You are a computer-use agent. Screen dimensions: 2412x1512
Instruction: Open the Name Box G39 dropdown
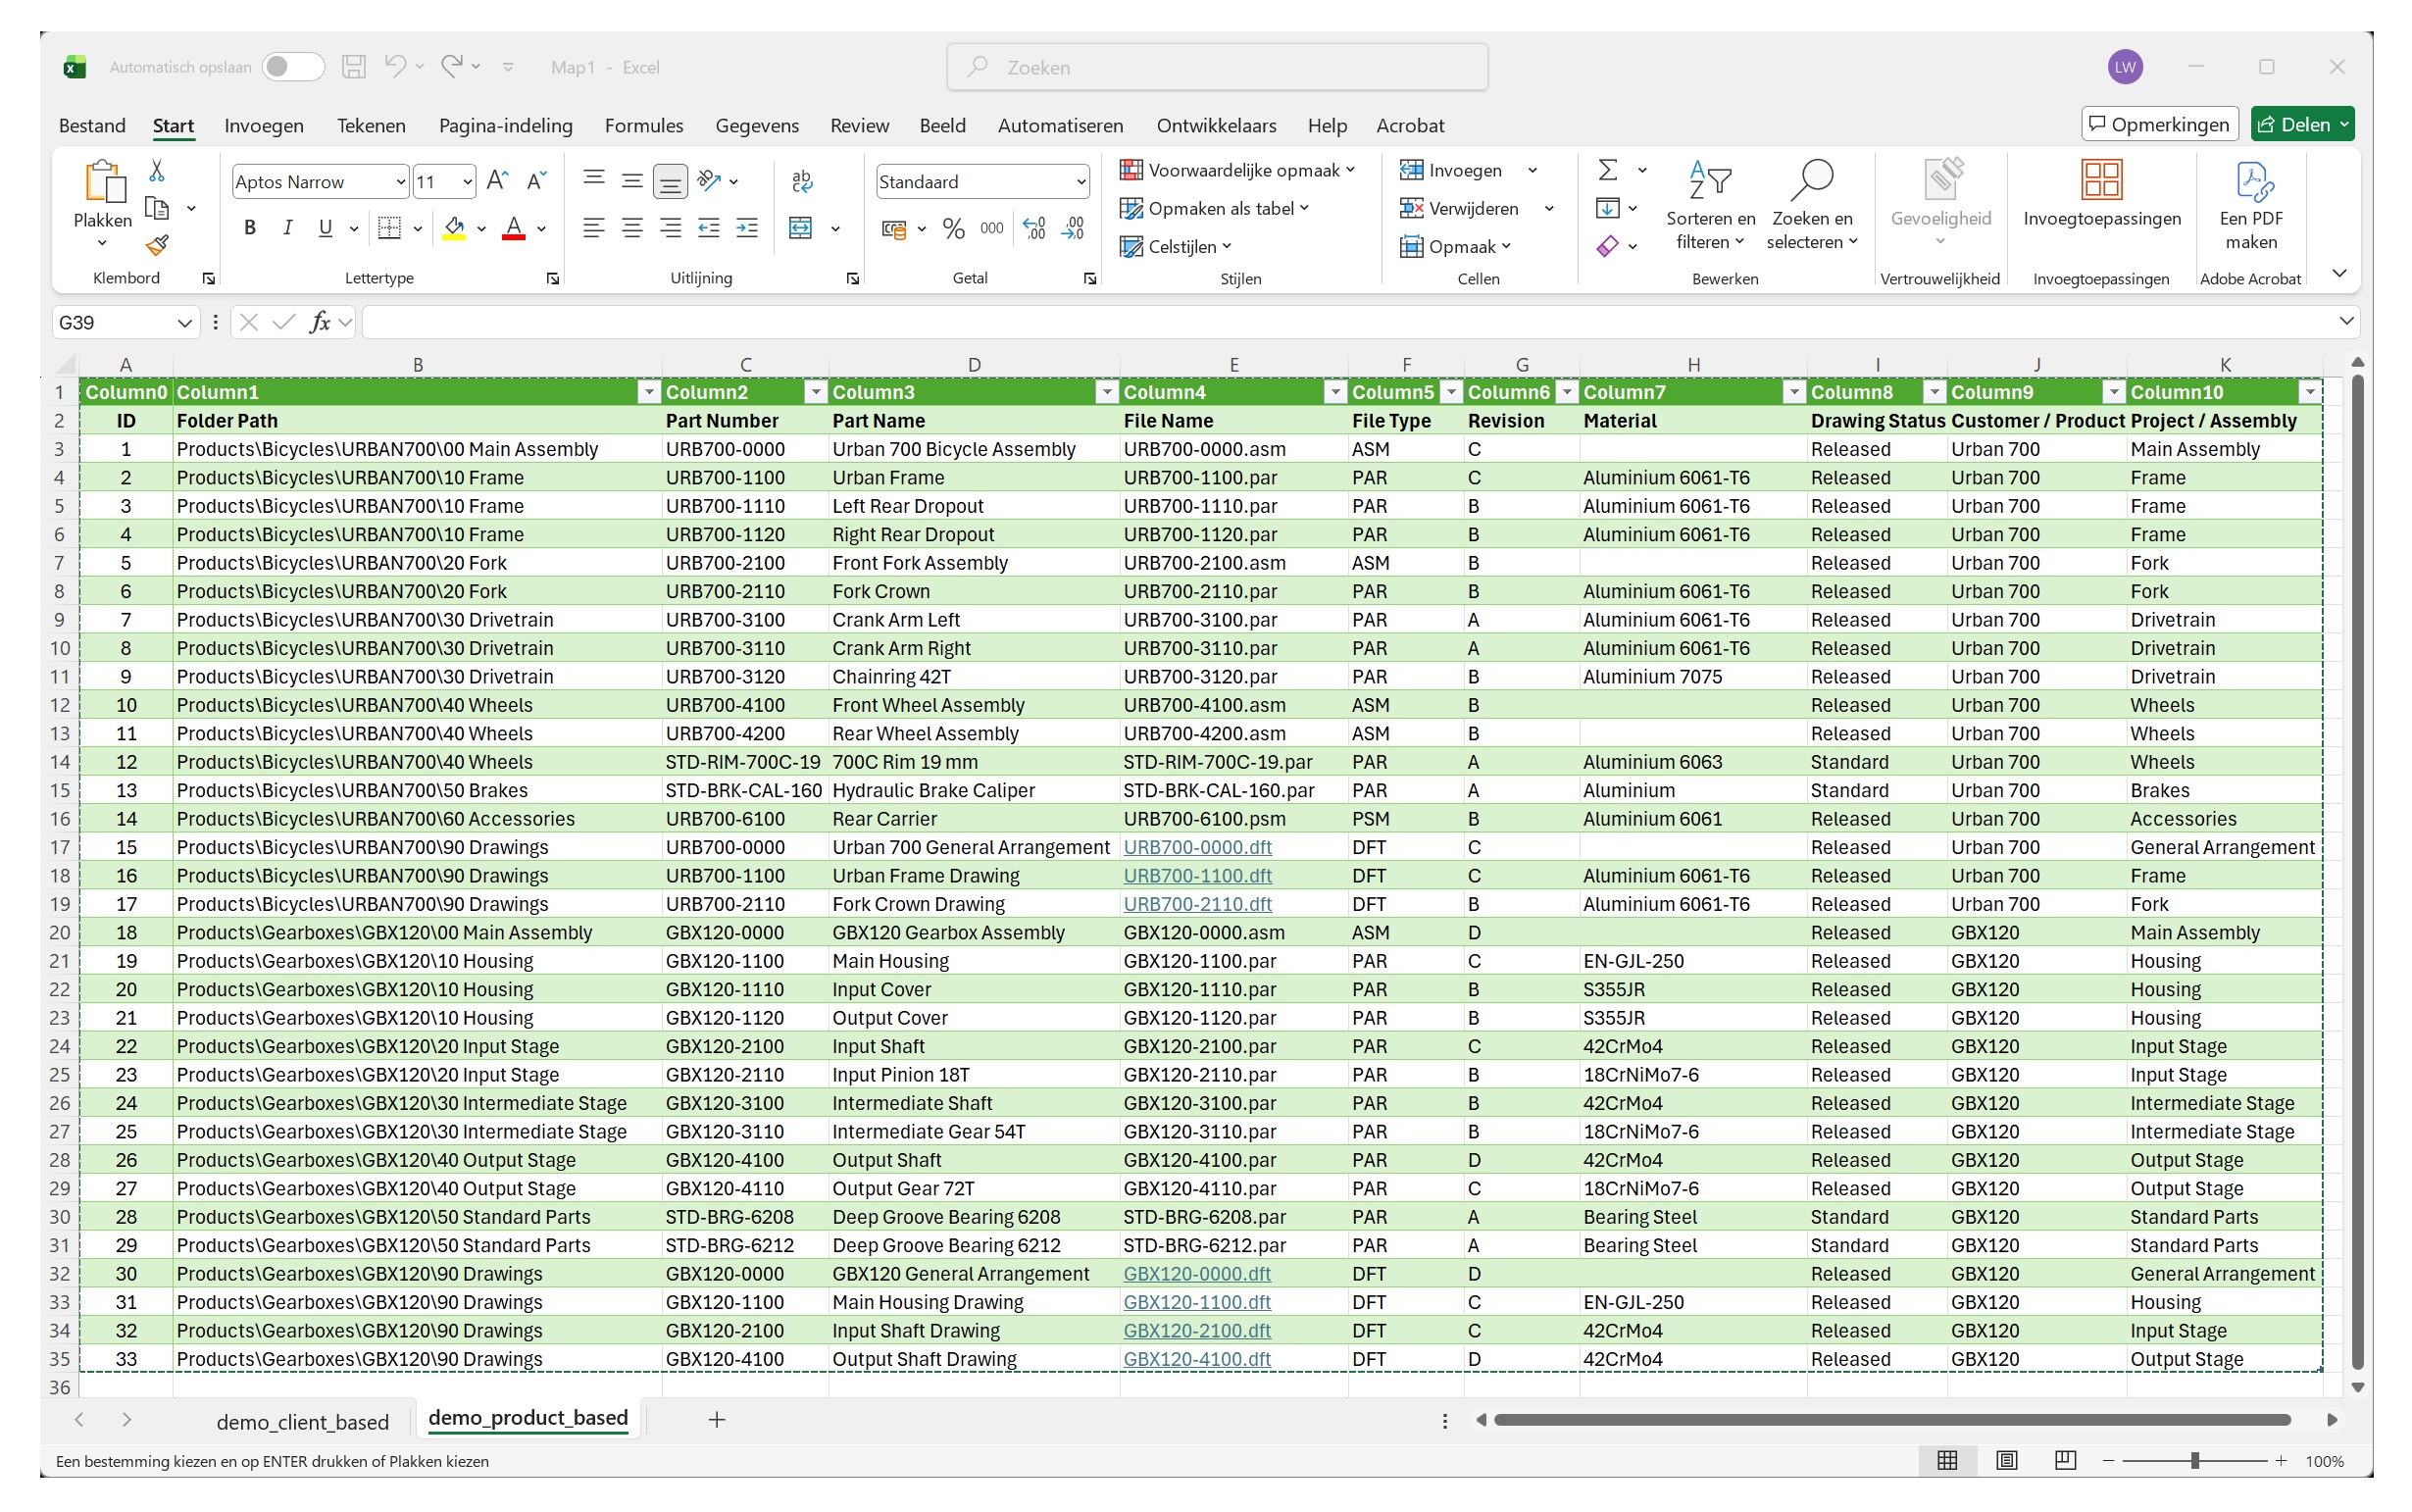coord(184,323)
